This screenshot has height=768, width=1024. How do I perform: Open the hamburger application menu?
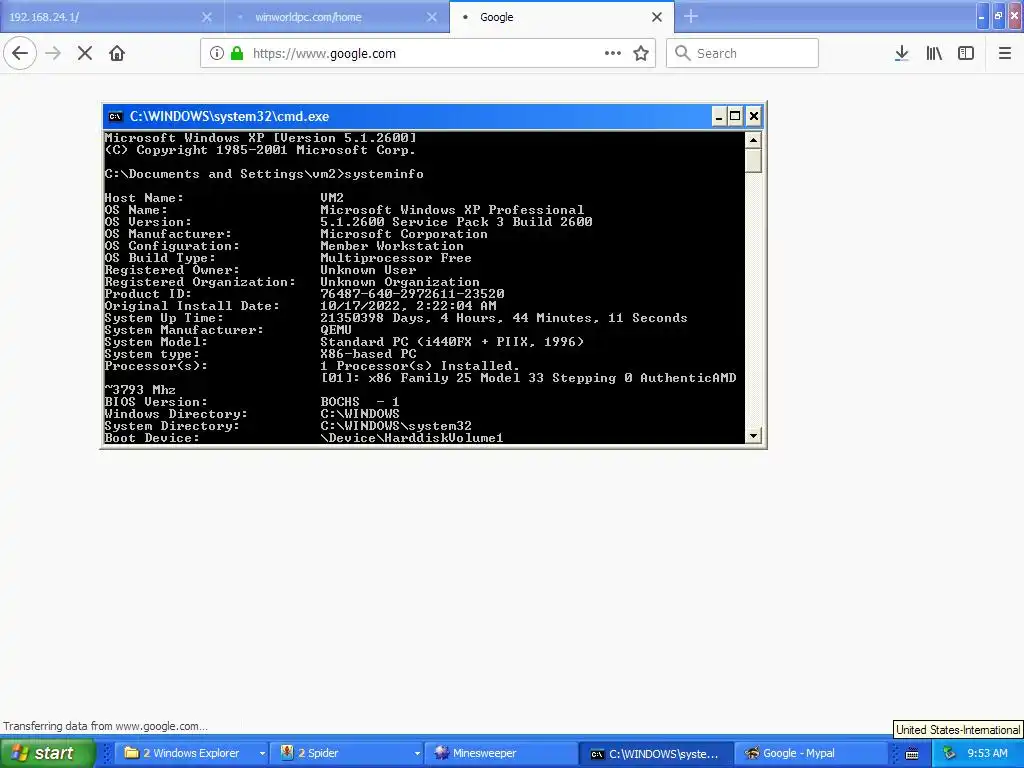pyautogui.click(x=1005, y=53)
